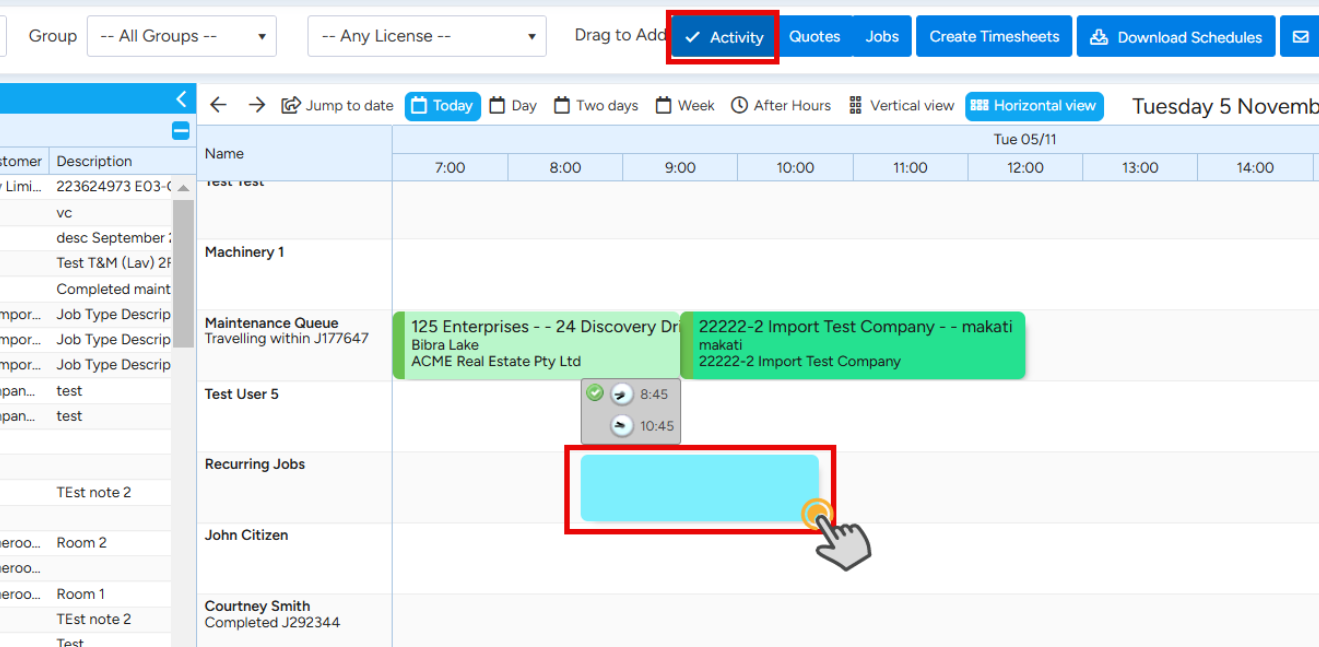Open Jump to date picker
1319x647 pixels.
[337, 106]
